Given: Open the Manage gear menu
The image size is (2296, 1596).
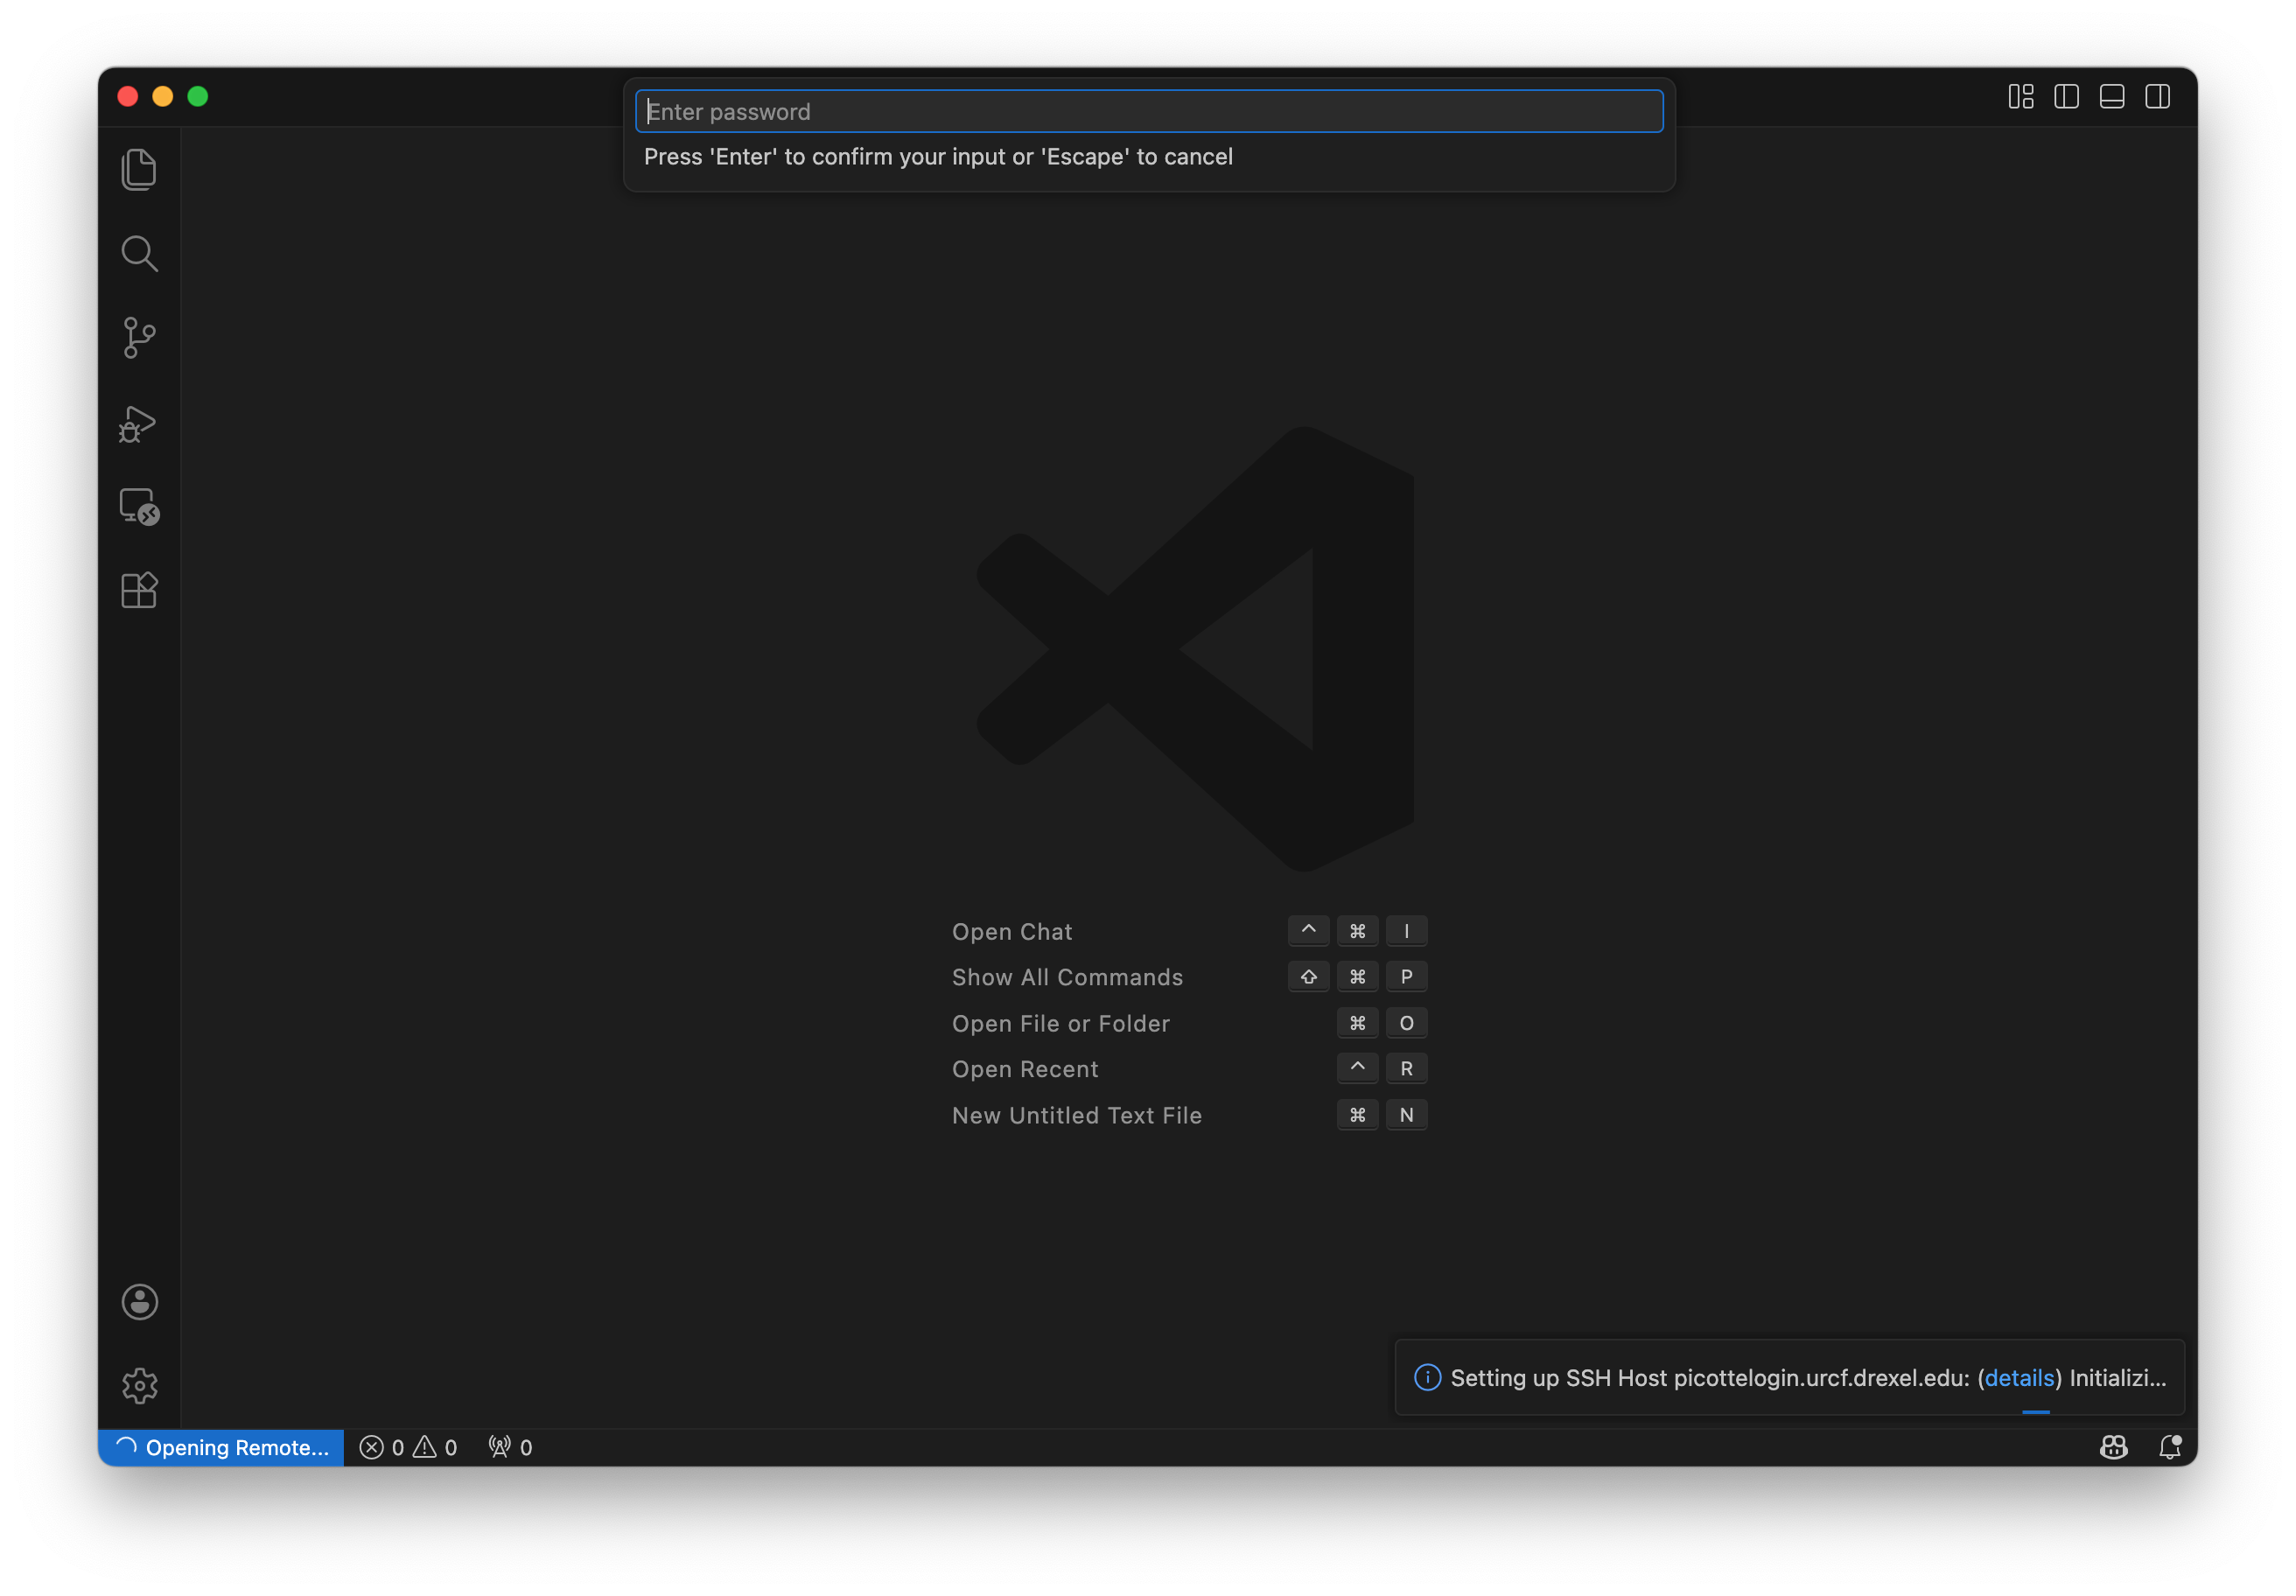Looking at the screenshot, I should (139, 1386).
